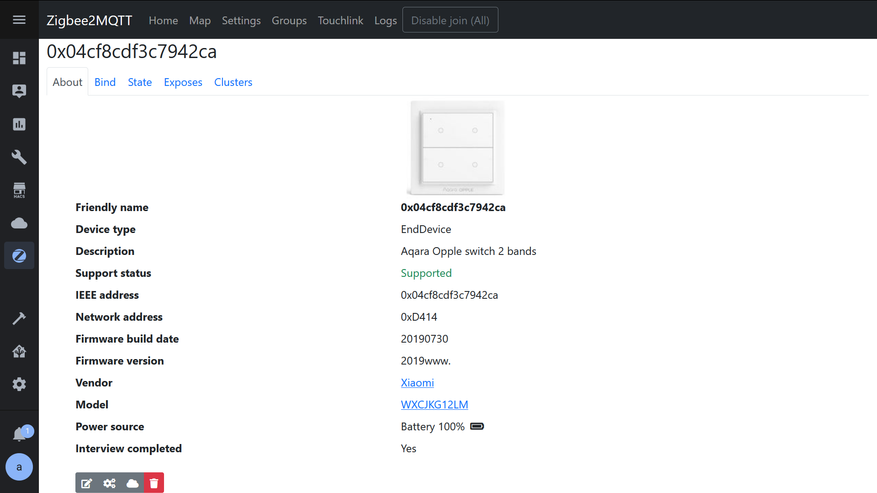Open the Touchlink nav item
Viewport: 877px width, 493px height.
click(x=341, y=20)
